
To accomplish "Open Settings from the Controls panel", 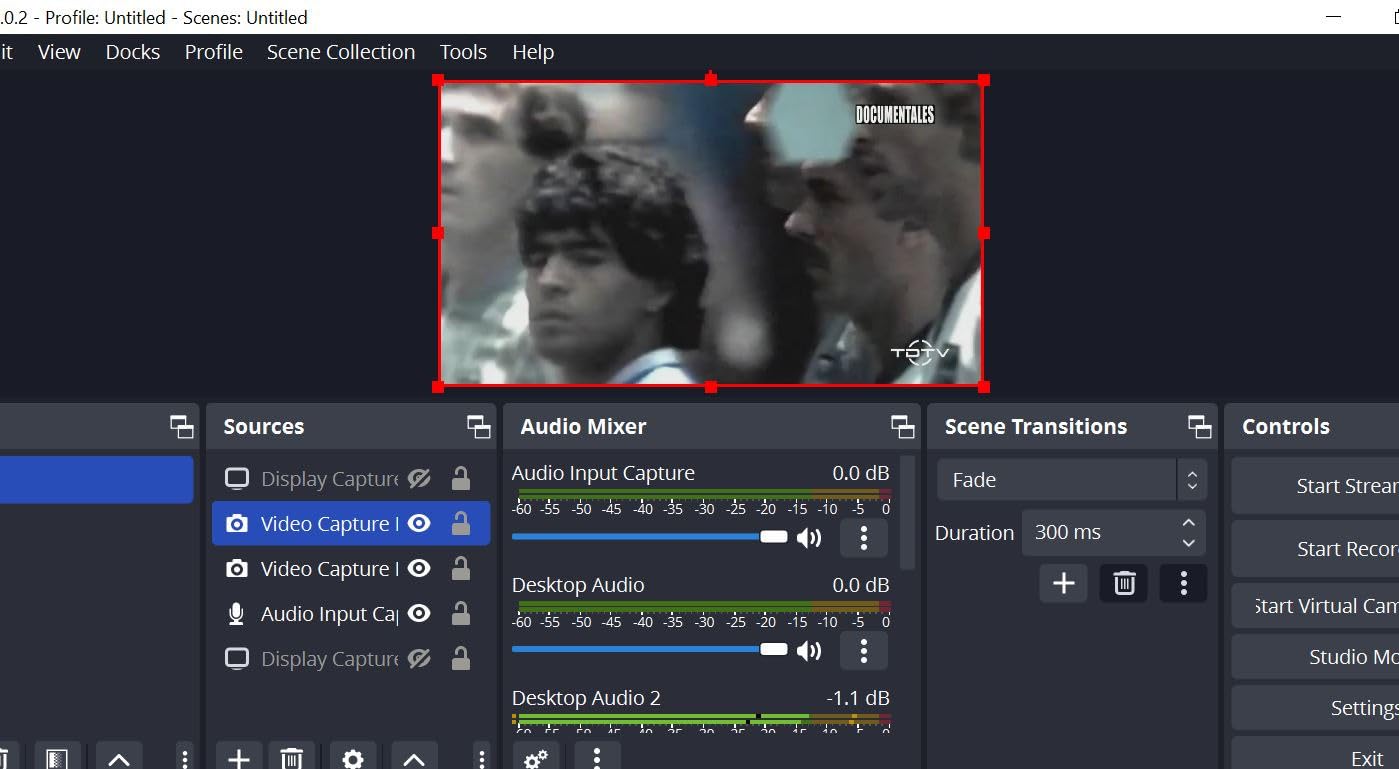I will [x=1315, y=708].
